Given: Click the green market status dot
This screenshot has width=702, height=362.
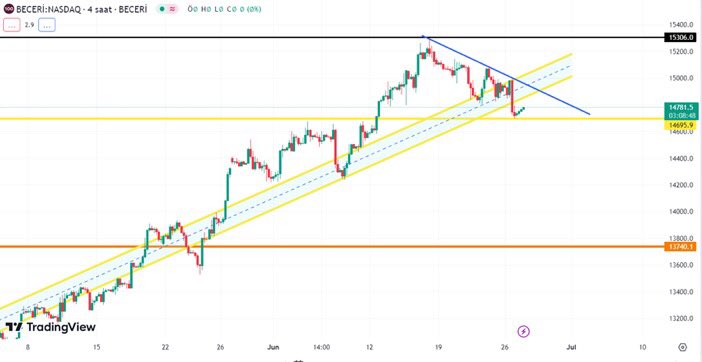Looking at the screenshot, I should [x=162, y=9].
